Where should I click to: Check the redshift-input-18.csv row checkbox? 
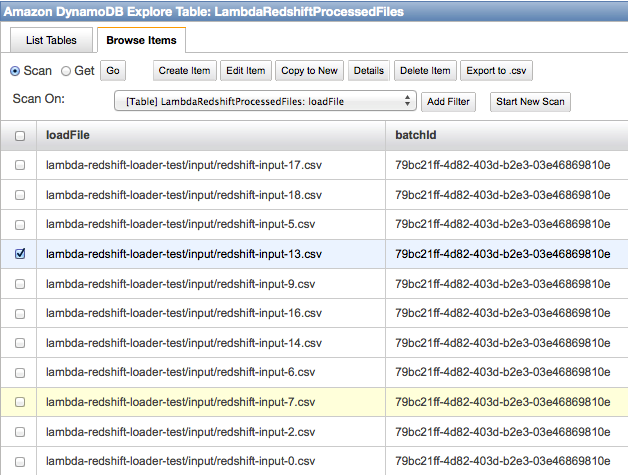pos(20,195)
